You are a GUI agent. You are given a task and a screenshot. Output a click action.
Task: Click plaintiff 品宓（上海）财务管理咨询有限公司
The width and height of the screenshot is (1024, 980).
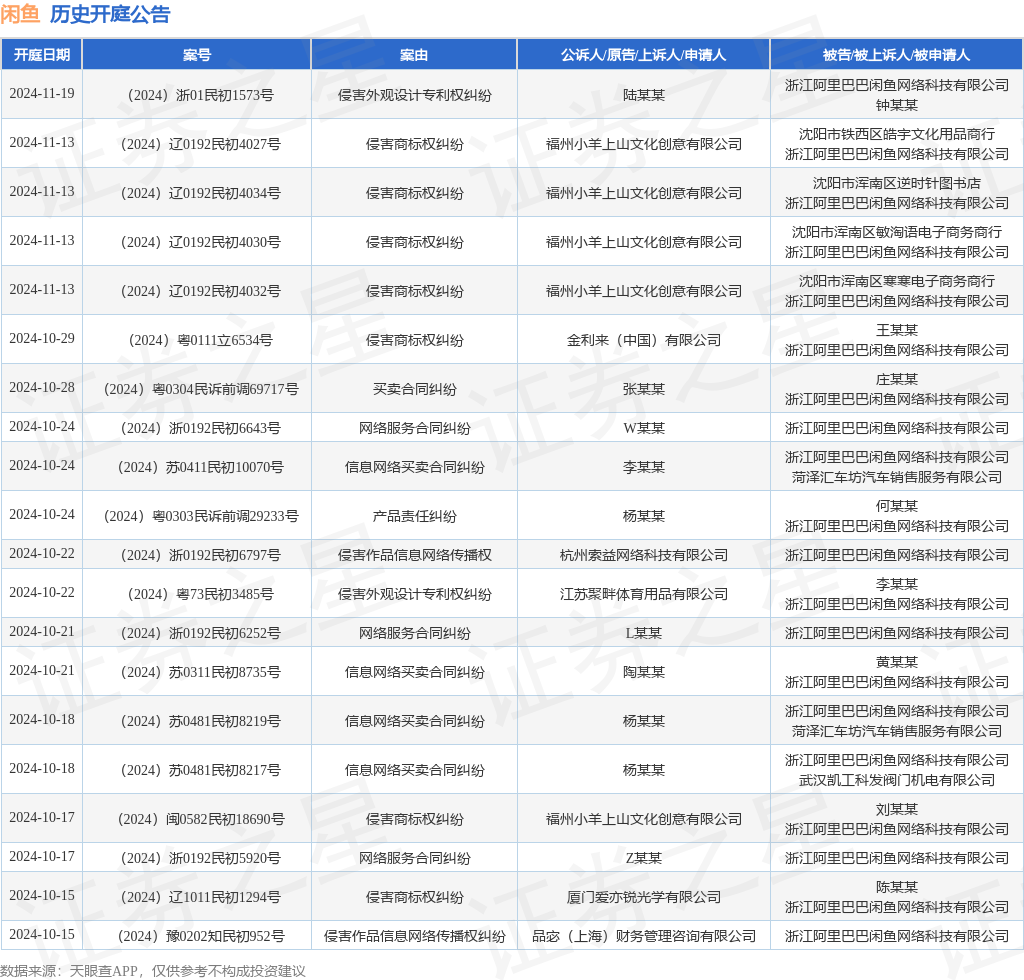(x=643, y=936)
